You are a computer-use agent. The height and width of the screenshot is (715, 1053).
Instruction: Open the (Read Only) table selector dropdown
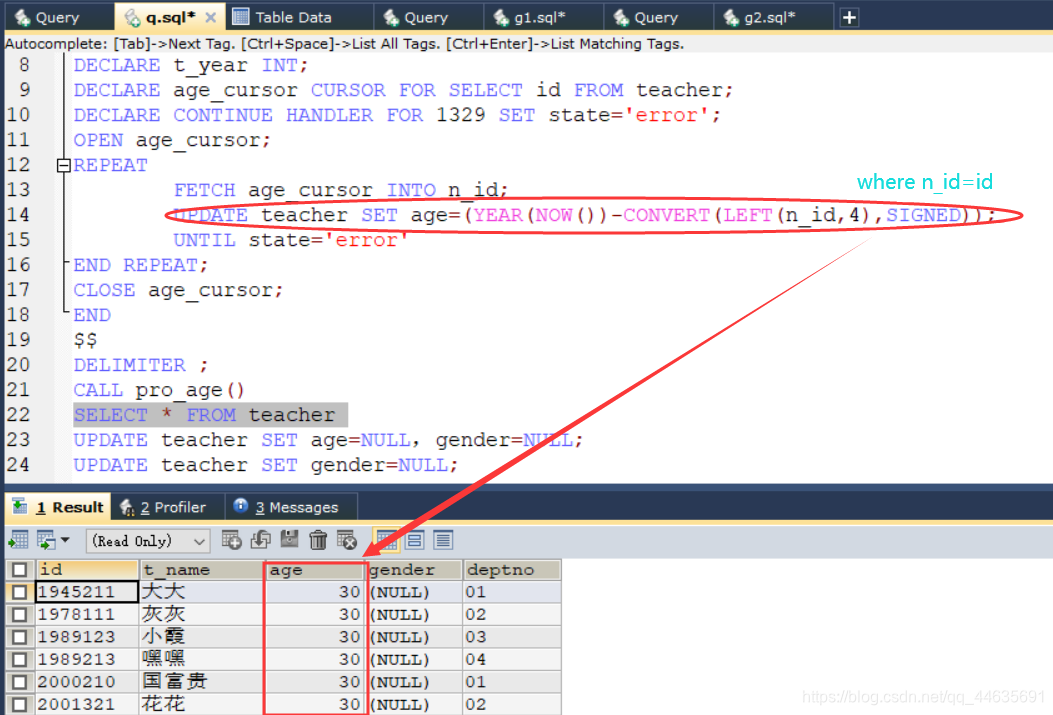[x=148, y=540]
